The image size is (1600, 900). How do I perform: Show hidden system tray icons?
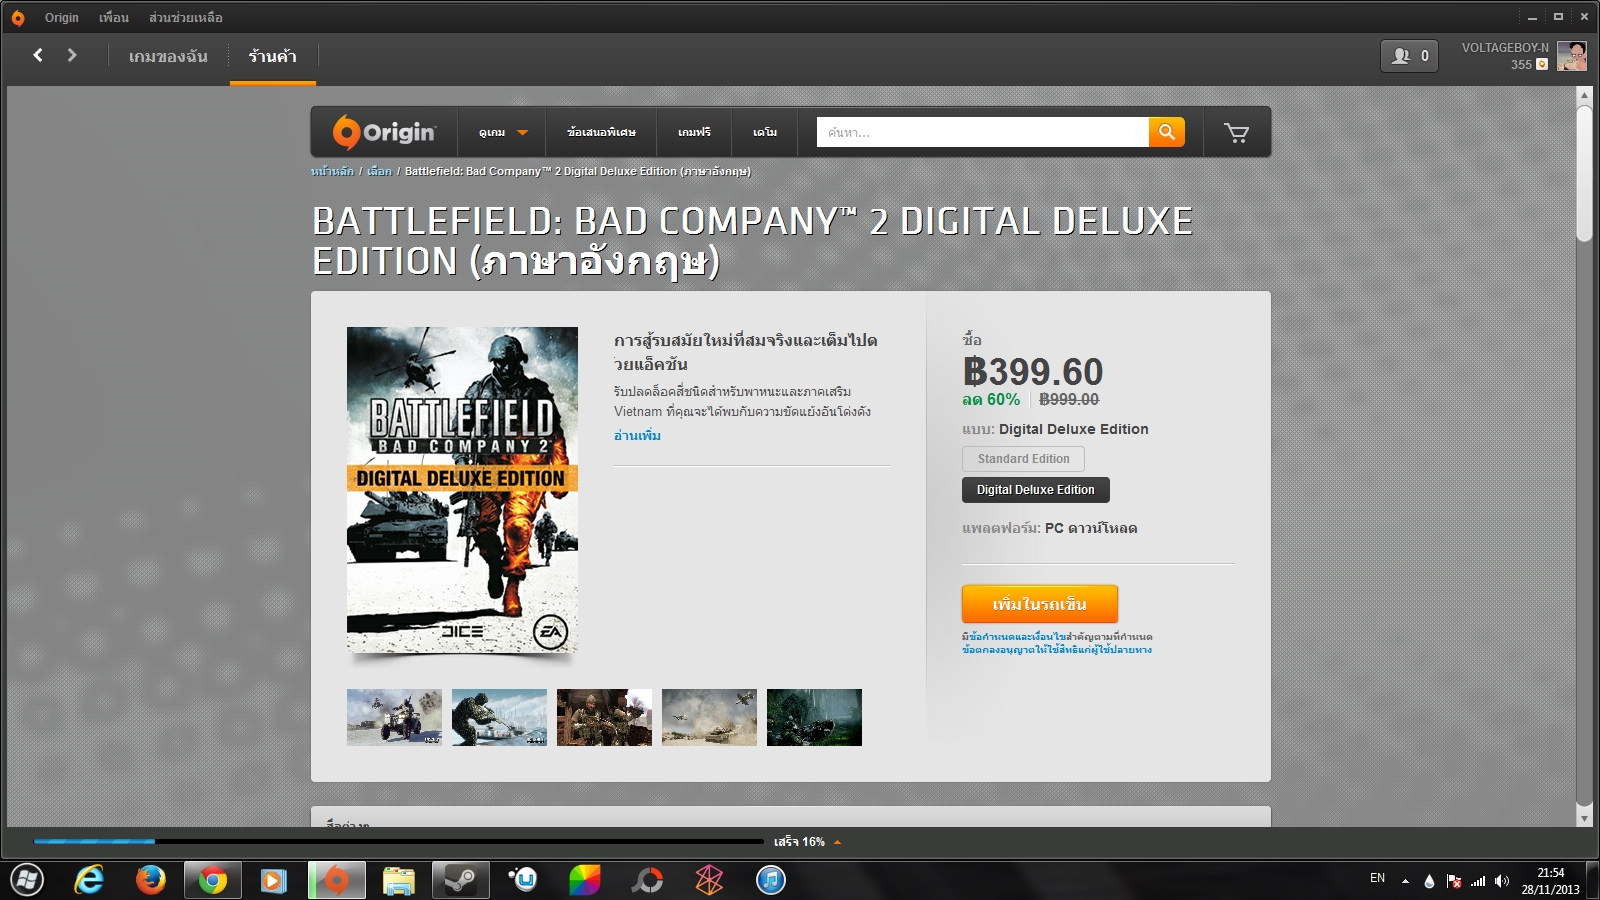pos(1405,881)
